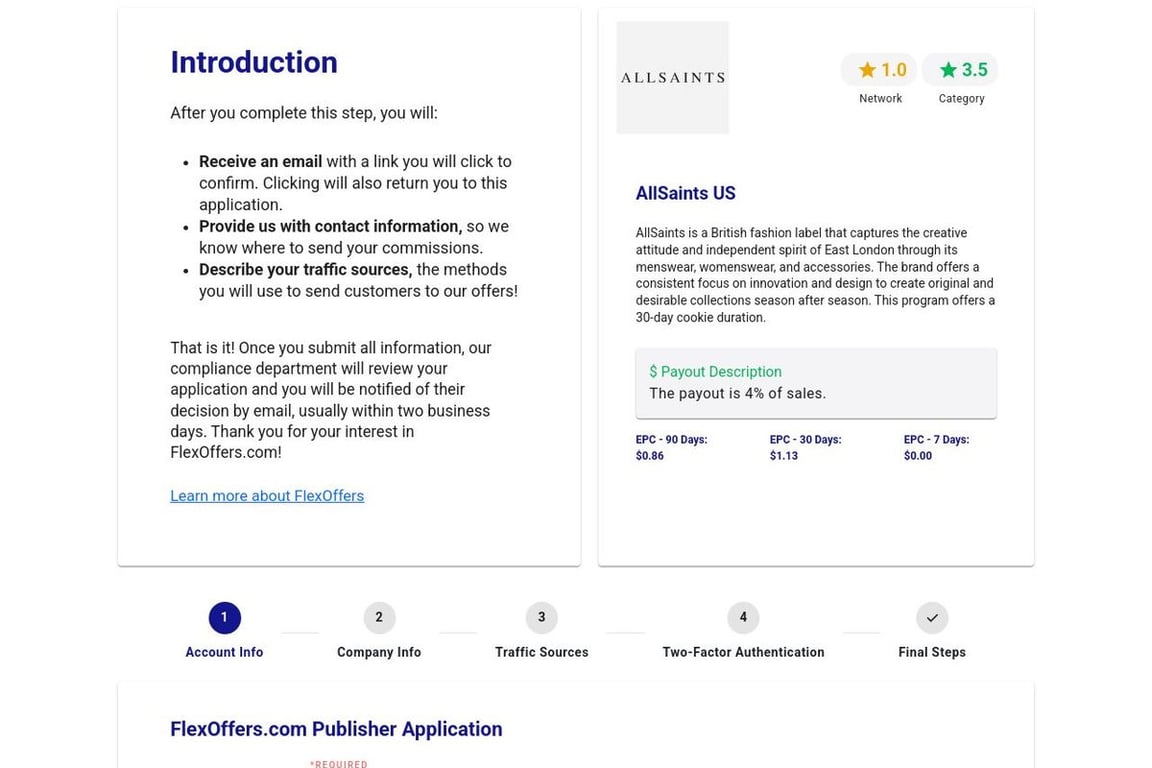
Task: Click the EPC - 7 Days value $0.00
Action: point(918,456)
